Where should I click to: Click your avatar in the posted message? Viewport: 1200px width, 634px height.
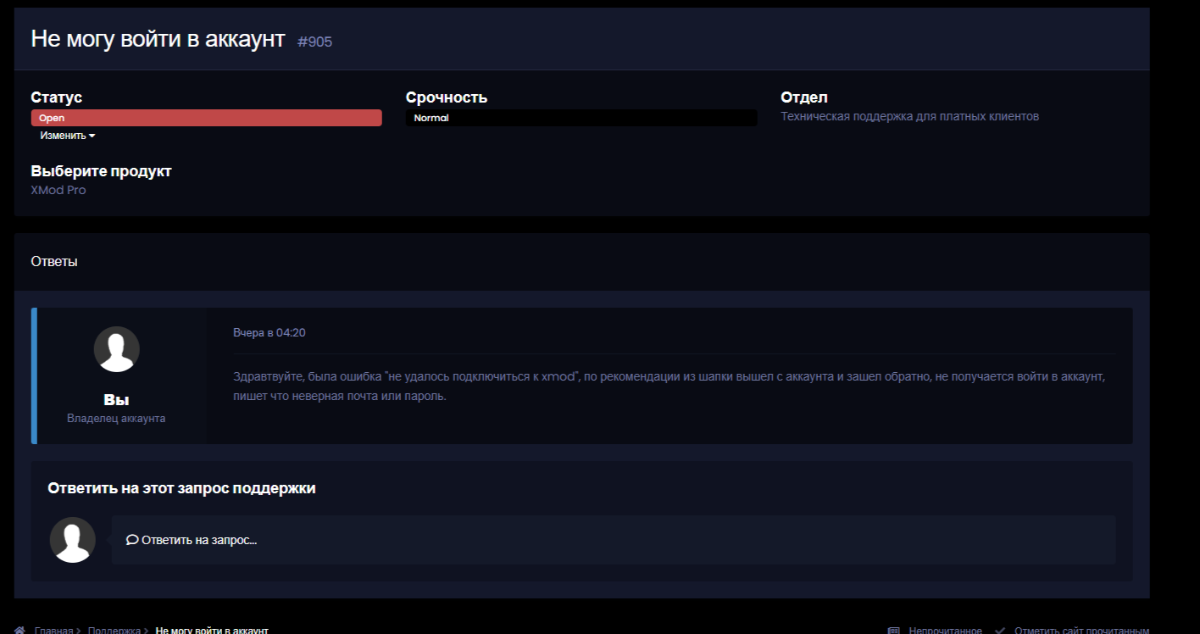116,349
